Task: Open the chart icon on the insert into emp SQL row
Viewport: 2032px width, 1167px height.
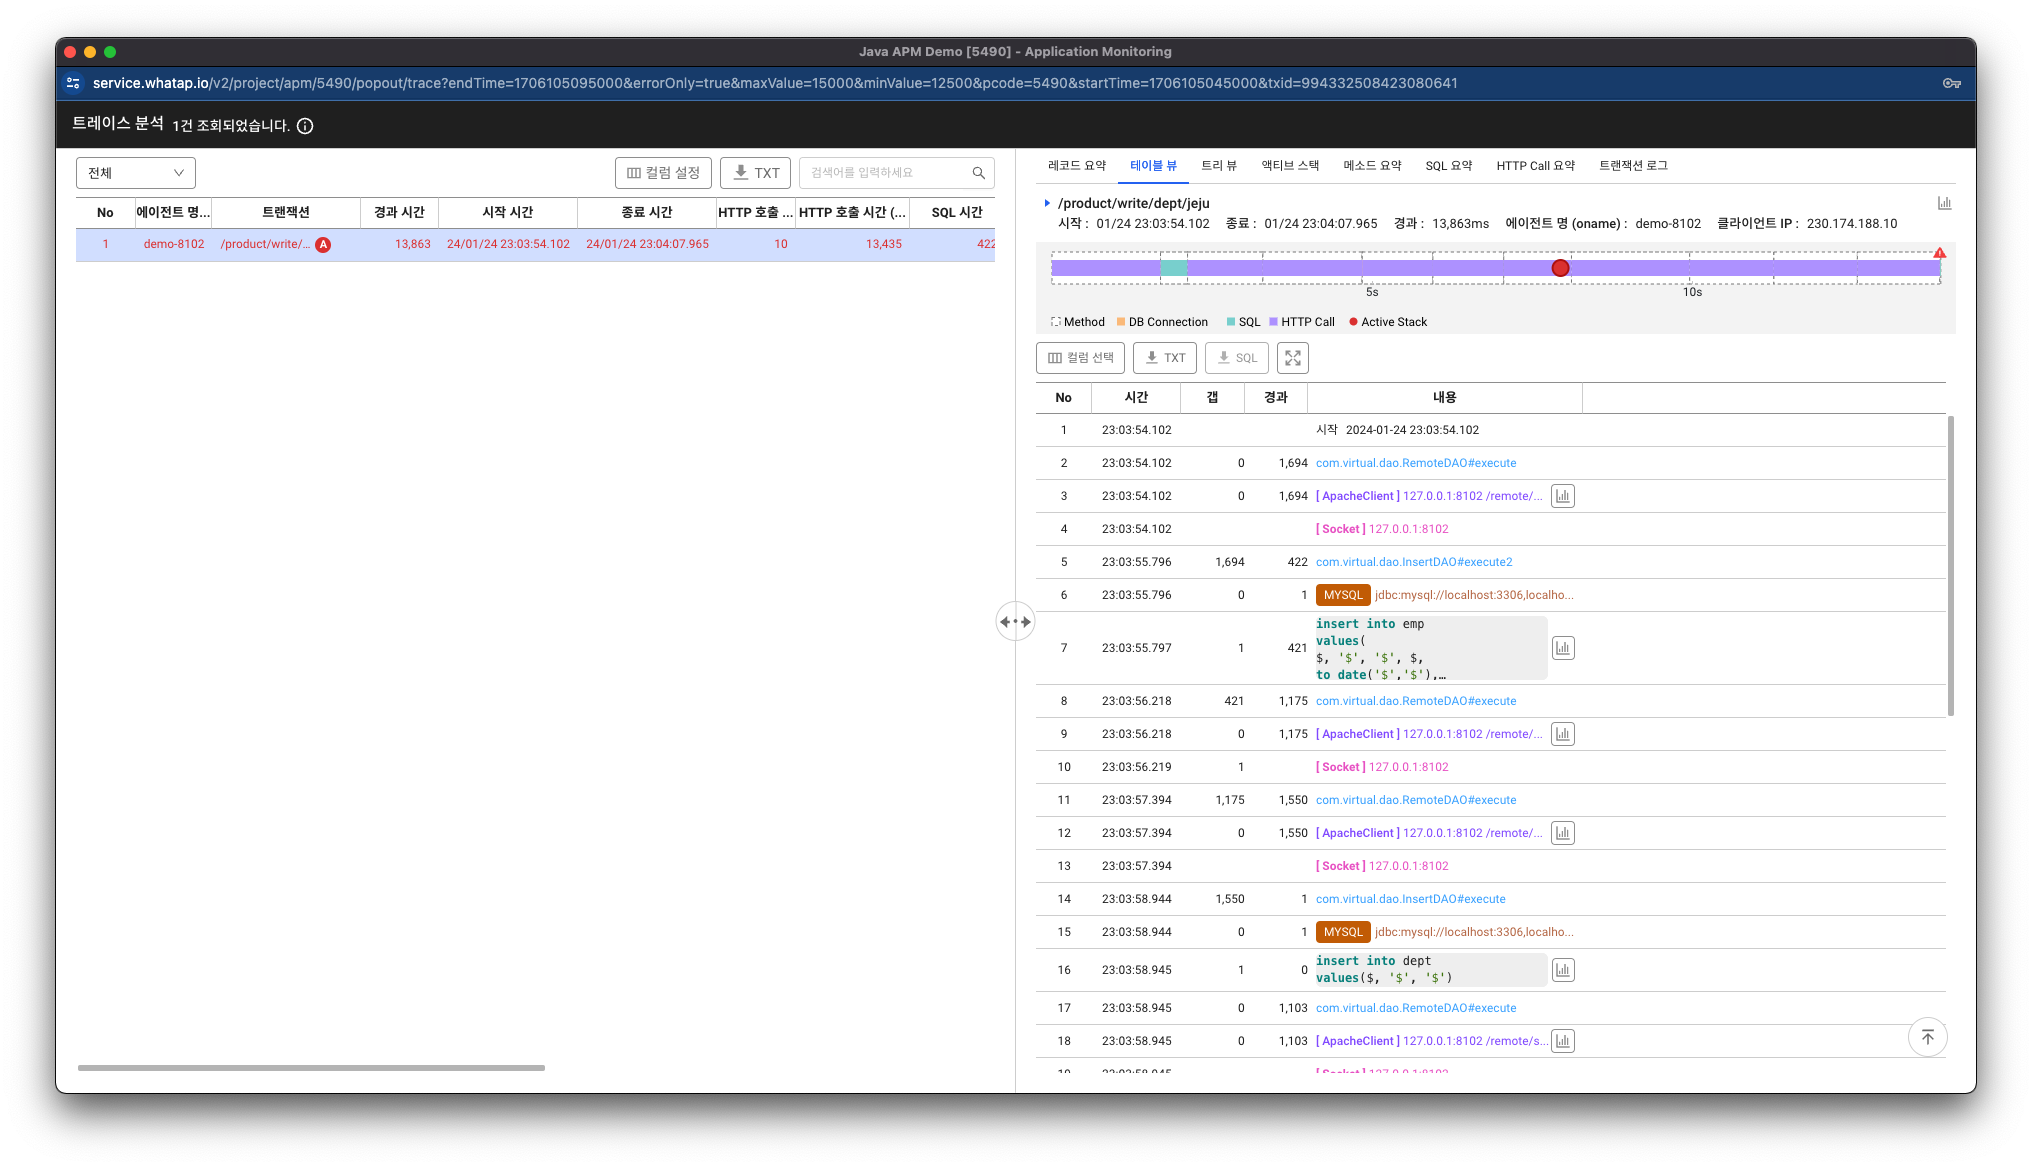Action: (1562, 648)
